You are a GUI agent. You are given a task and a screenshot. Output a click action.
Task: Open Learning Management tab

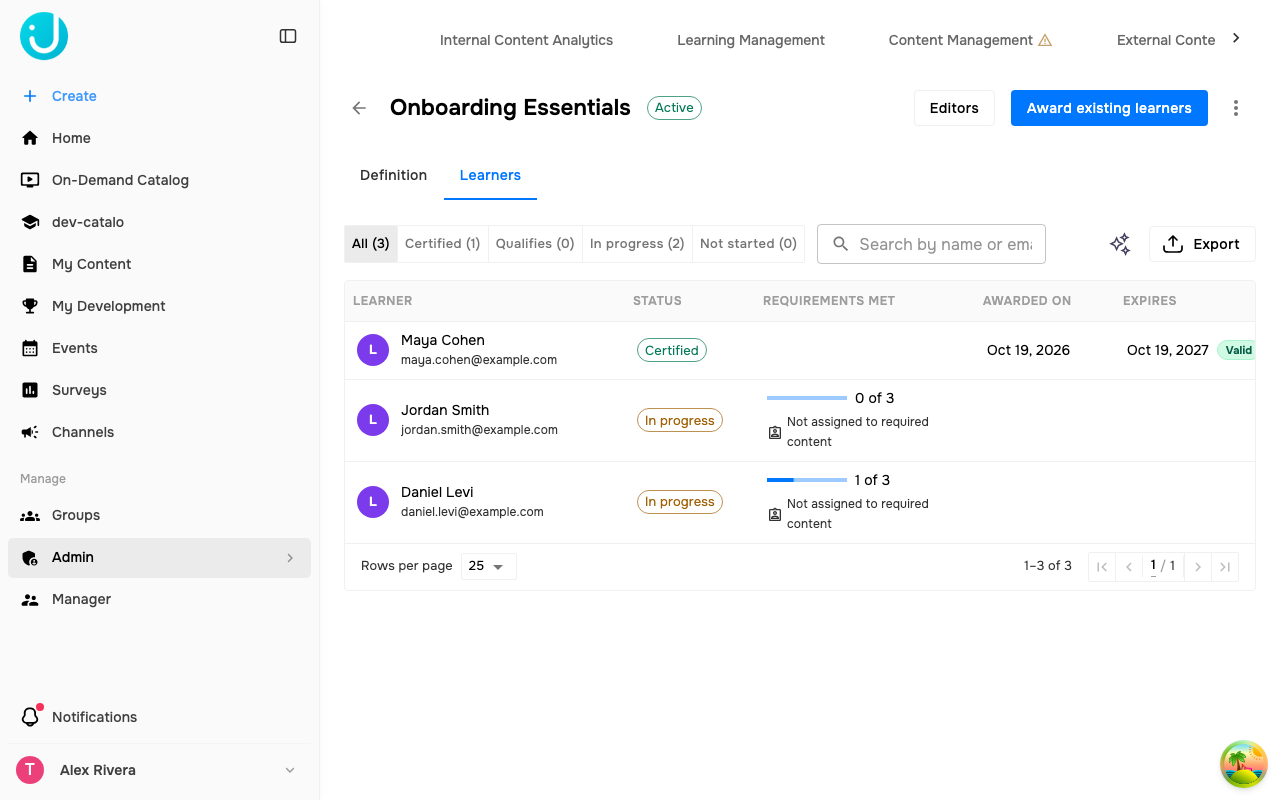coord(751,40)
